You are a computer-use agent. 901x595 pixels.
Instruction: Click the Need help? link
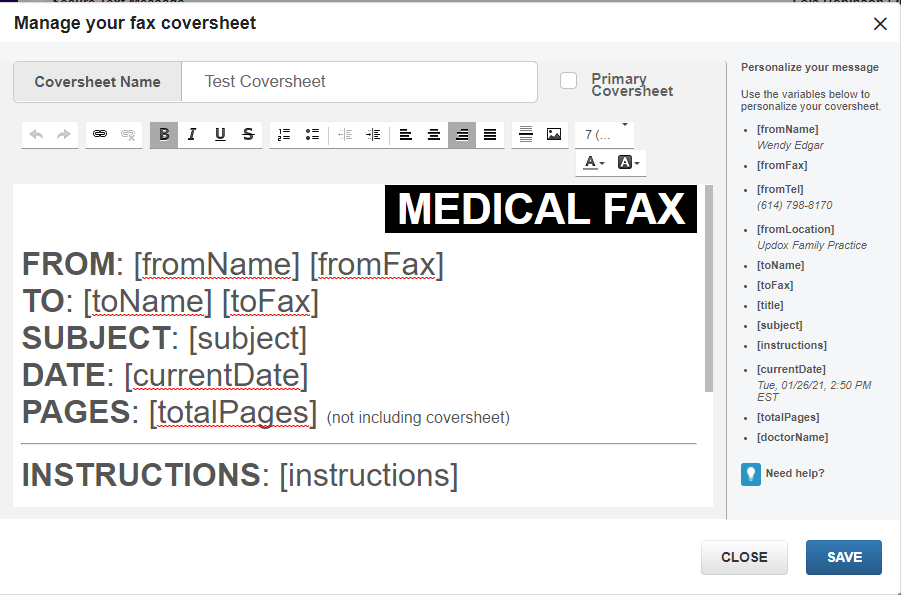[x=795, y=473]
